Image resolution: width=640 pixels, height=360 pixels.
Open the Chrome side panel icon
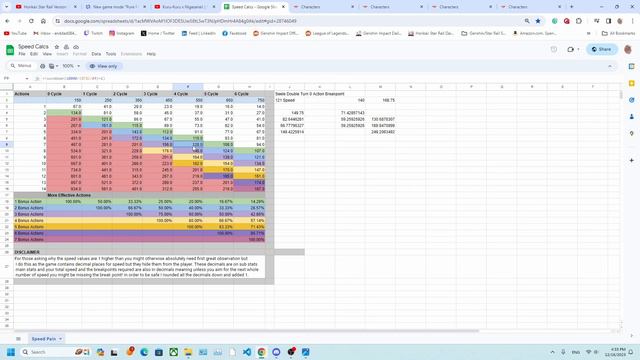pyautogui.click(x=609, y=21)
